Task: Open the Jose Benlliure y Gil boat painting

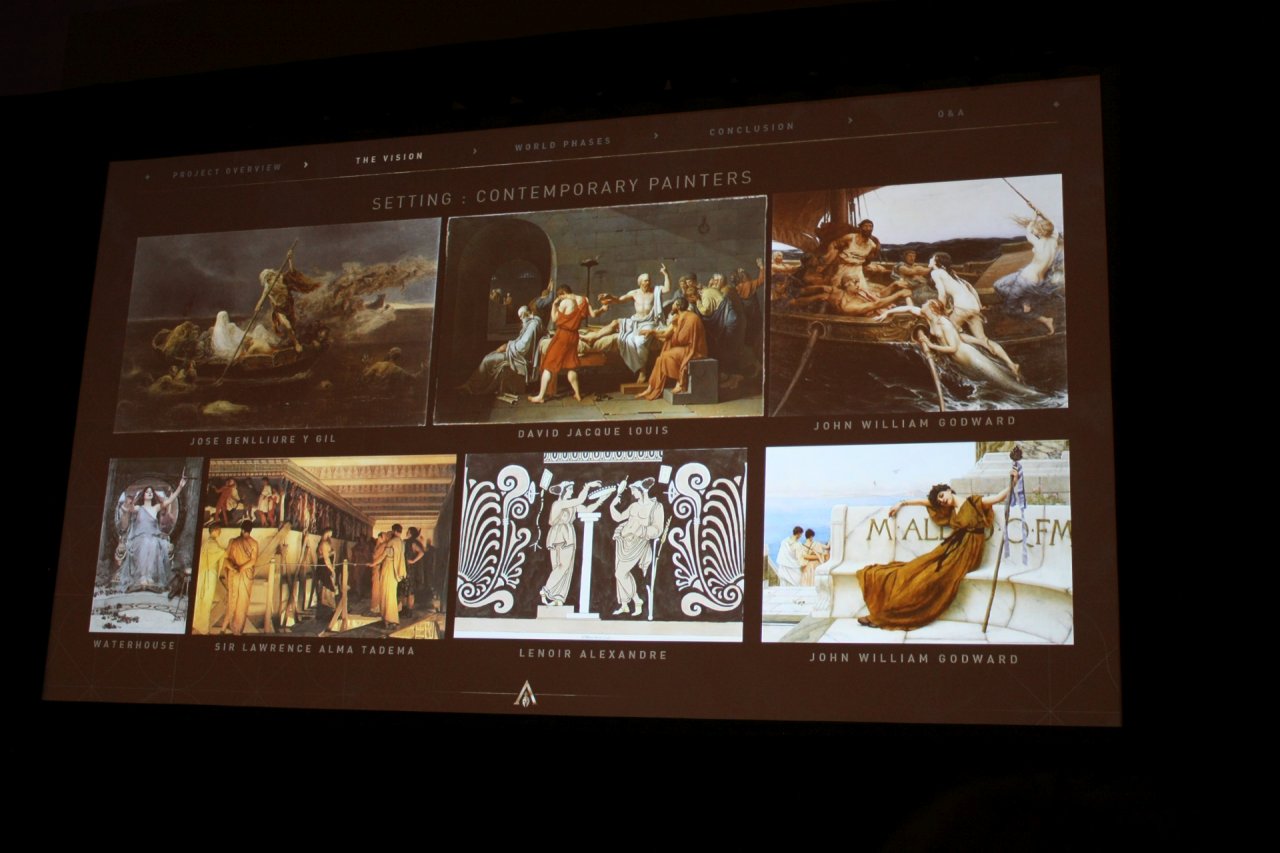Action: 277,324
